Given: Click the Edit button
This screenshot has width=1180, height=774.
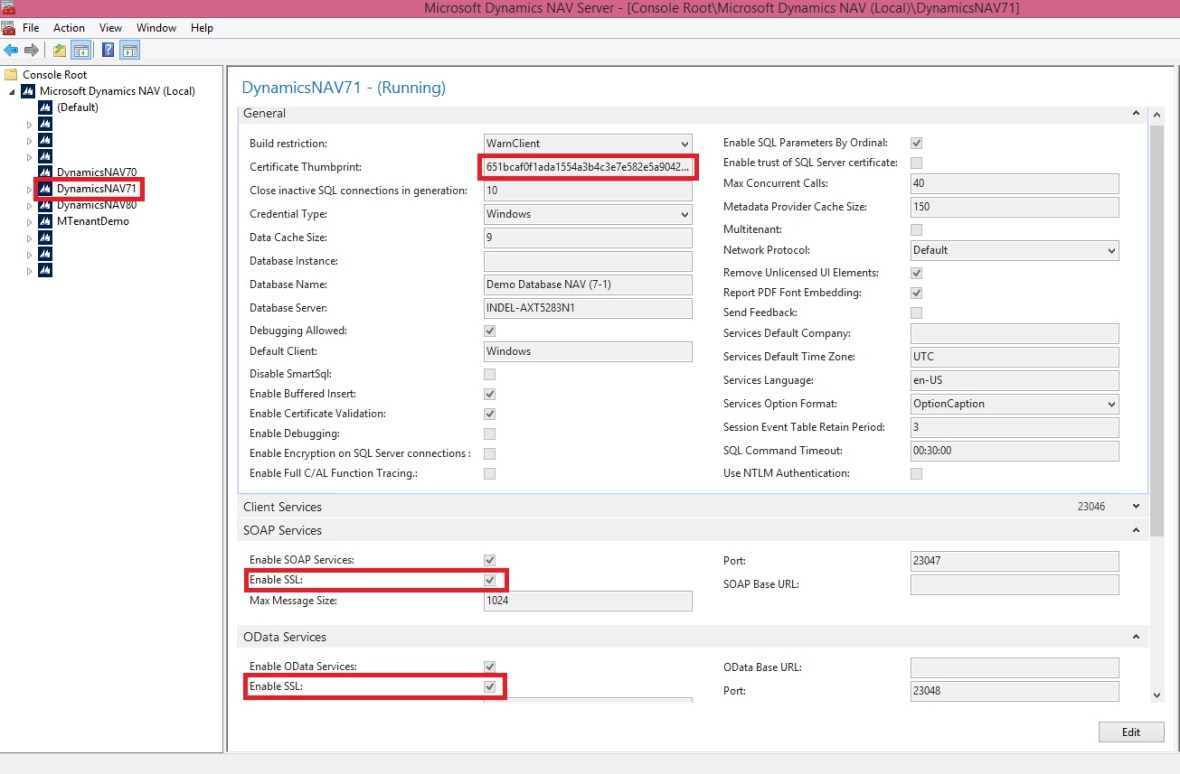Looking at the screenshot, I should coord(1131,732).
